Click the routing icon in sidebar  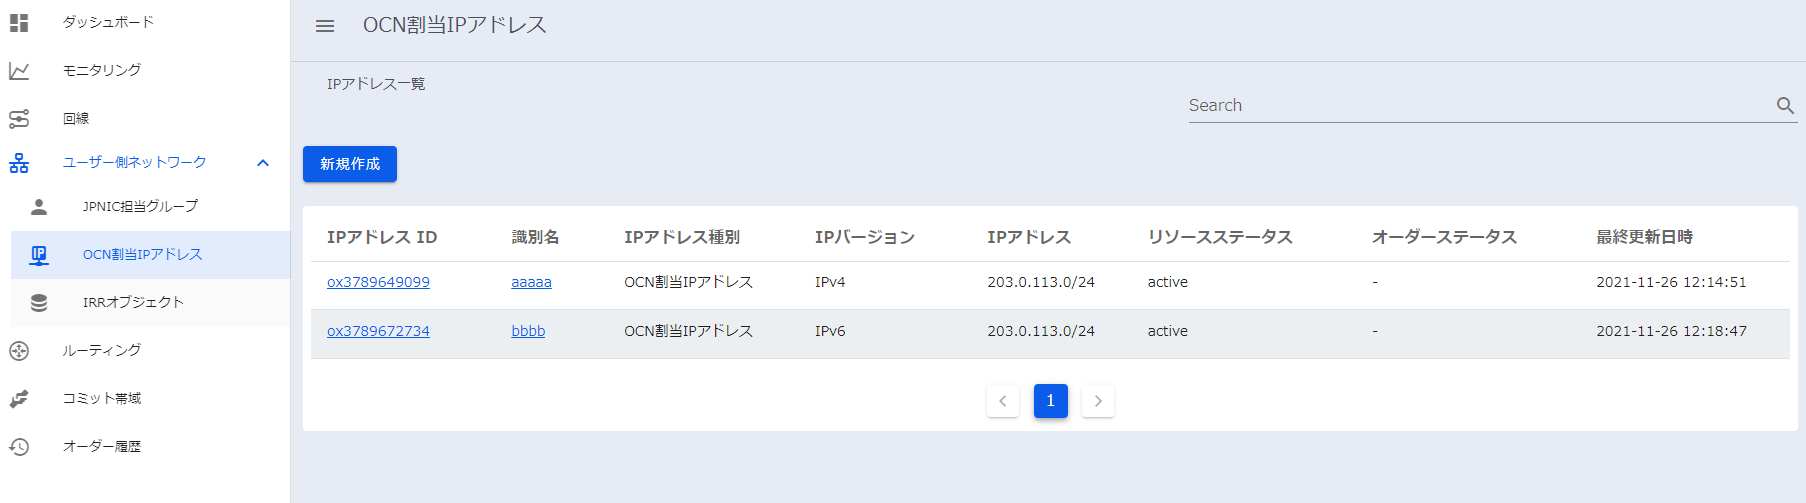point(19,351)
